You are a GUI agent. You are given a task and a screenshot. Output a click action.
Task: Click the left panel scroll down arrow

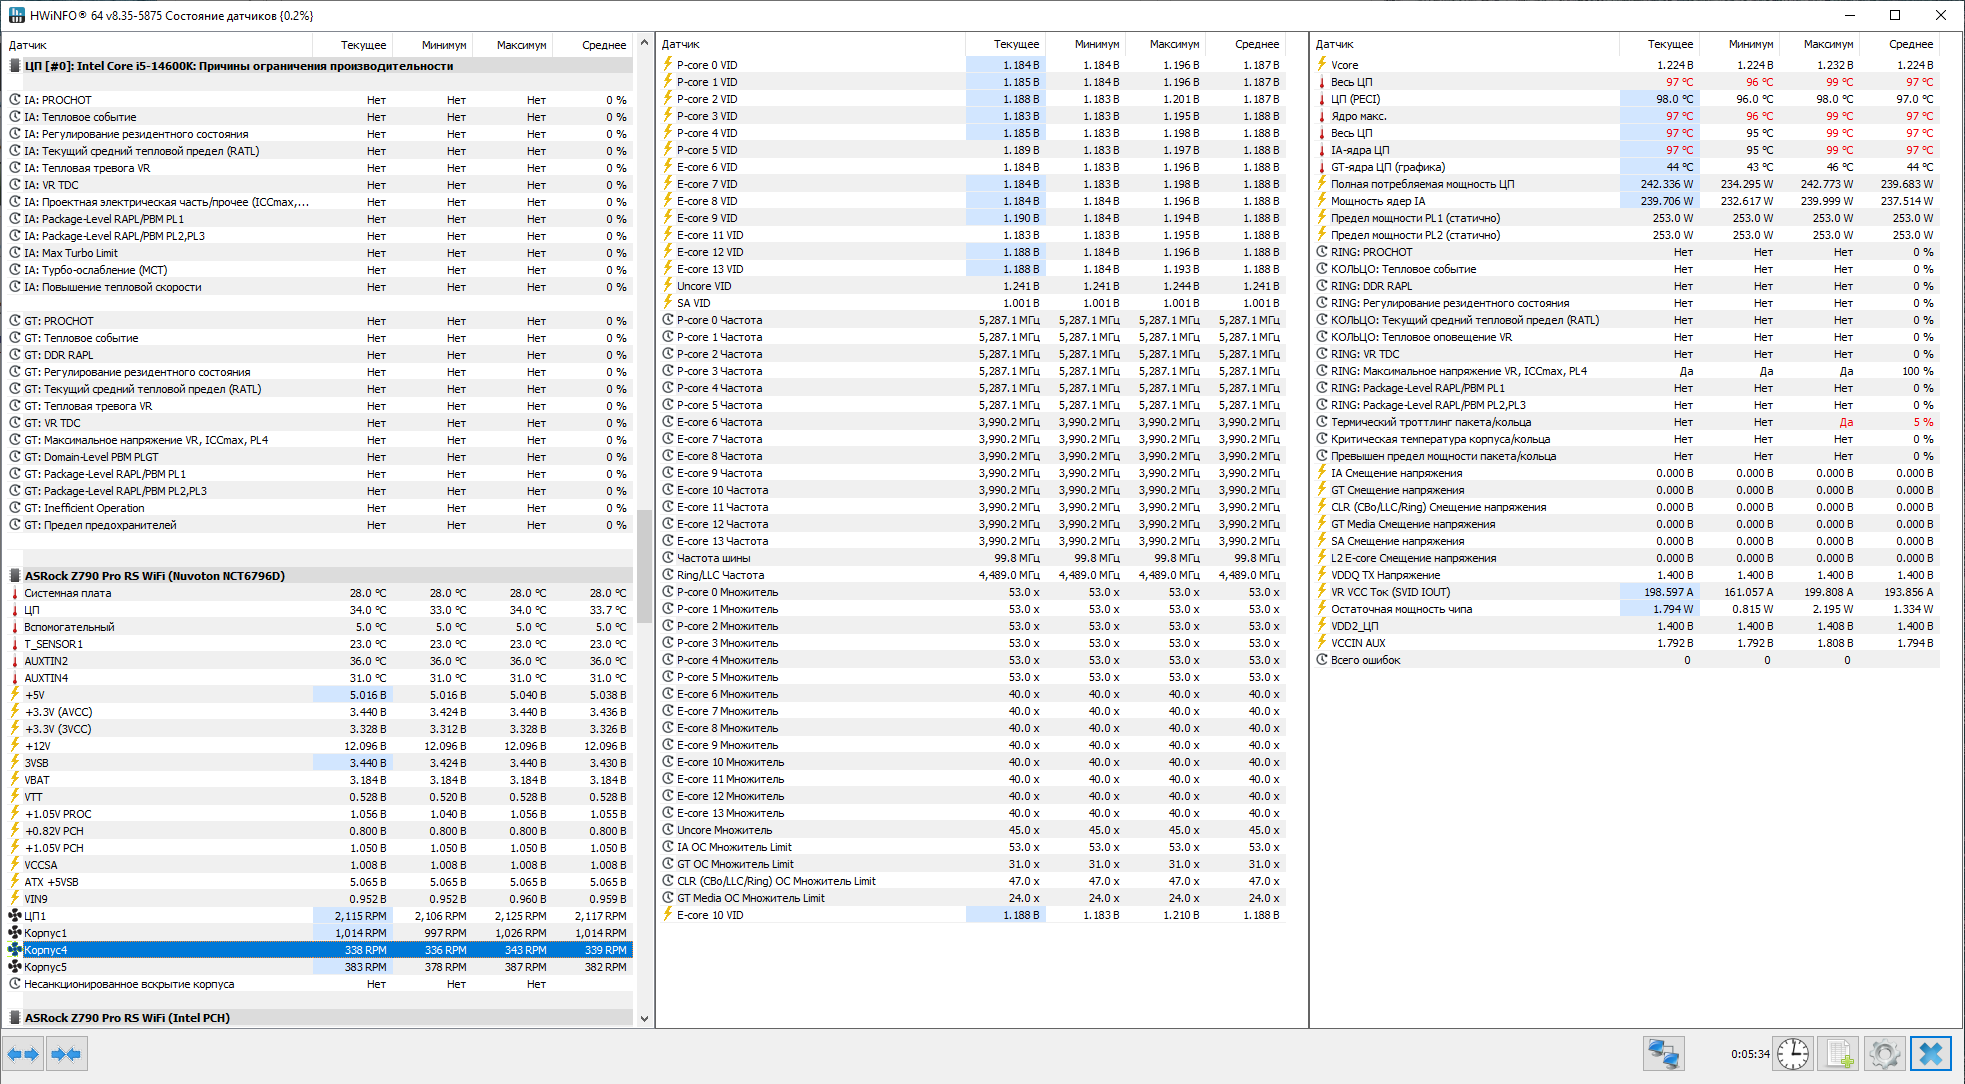coord(644,1019)
